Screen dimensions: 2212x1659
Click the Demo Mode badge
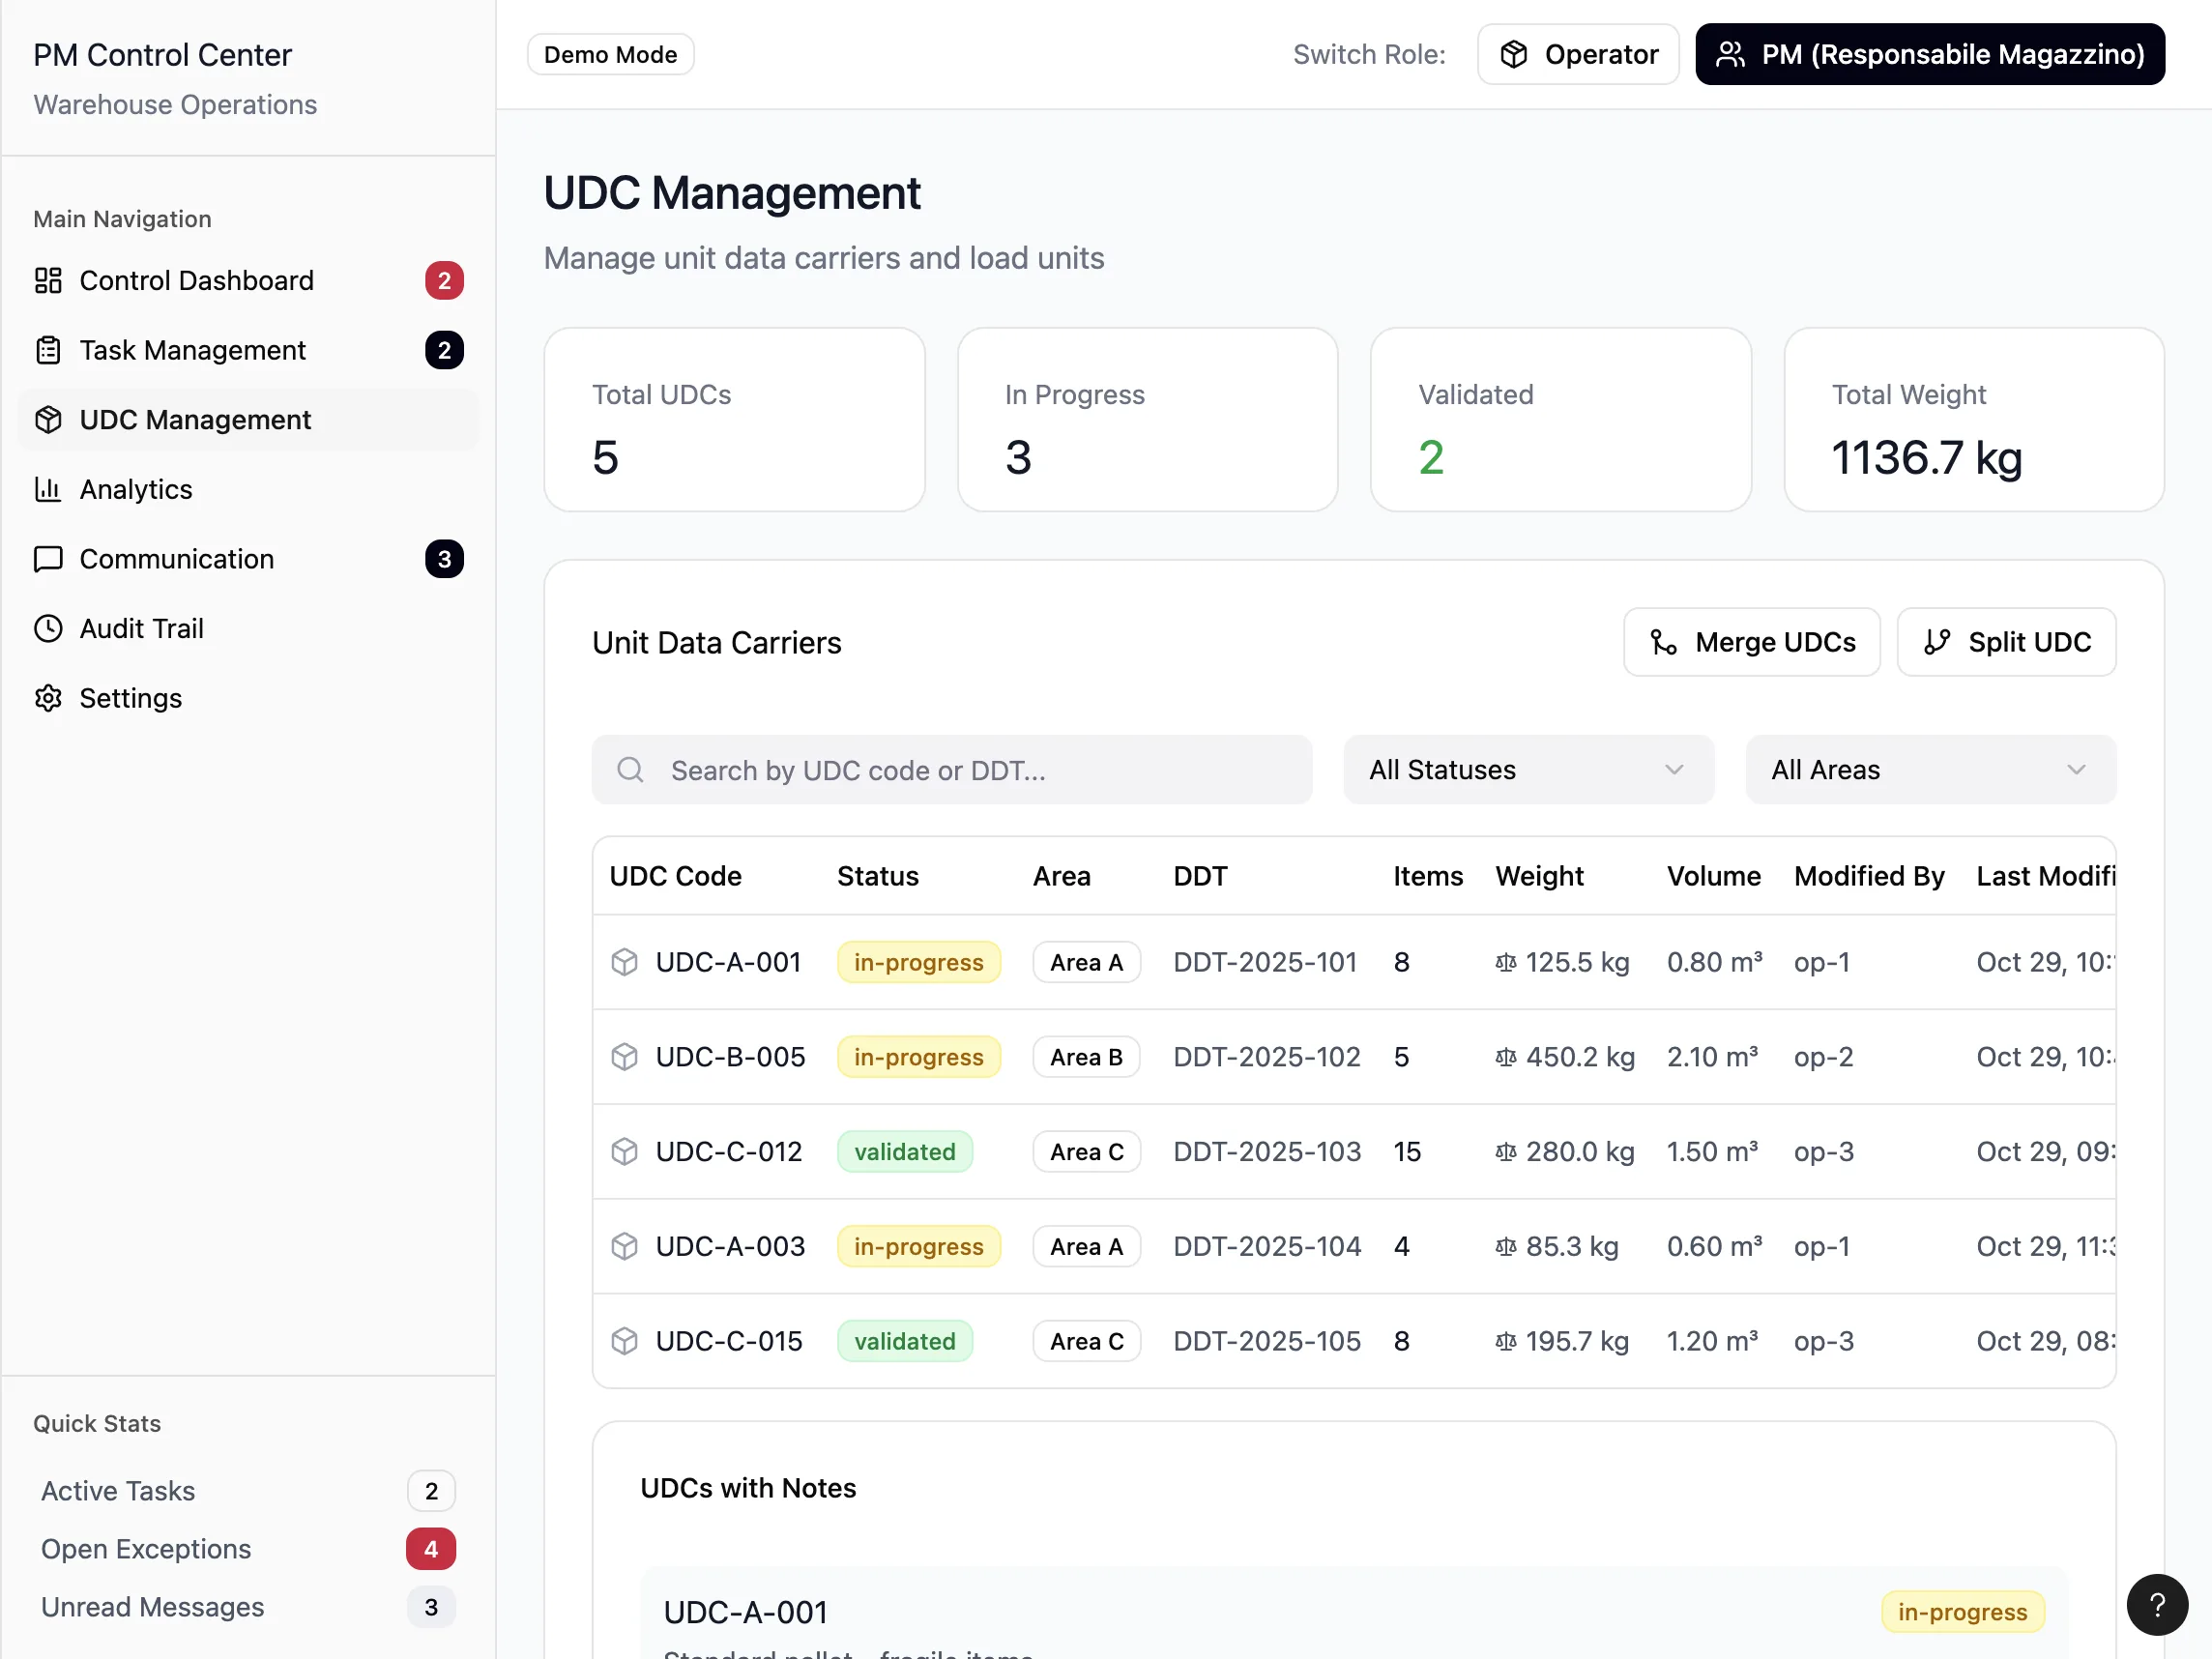610,54
